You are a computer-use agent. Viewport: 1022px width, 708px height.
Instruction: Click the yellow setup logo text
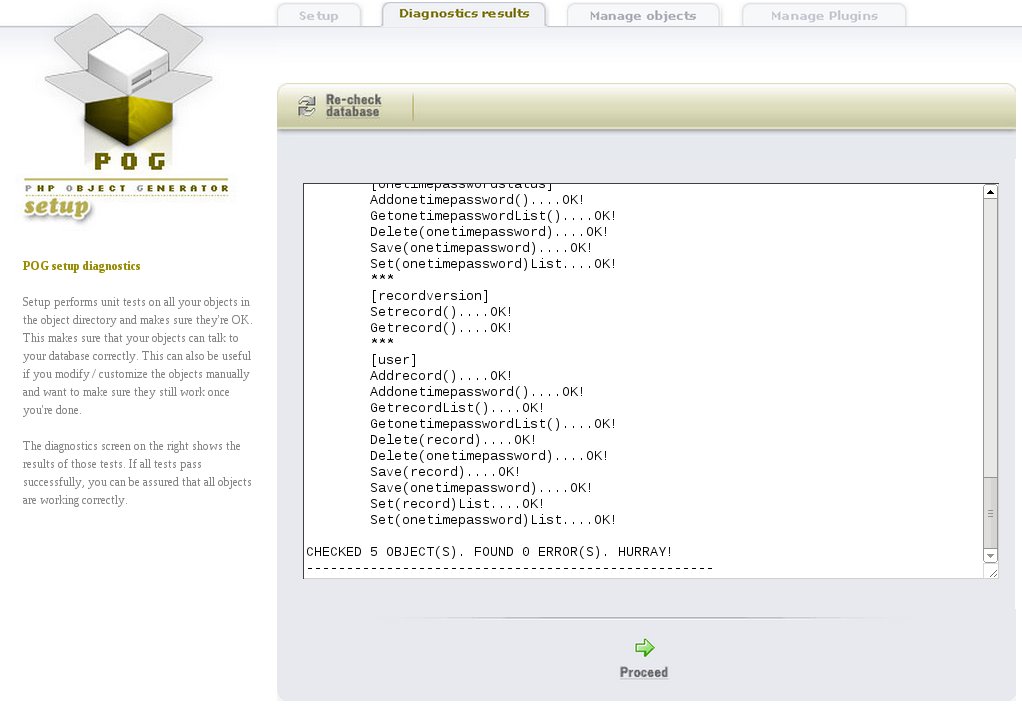click(x=57, y=208)
